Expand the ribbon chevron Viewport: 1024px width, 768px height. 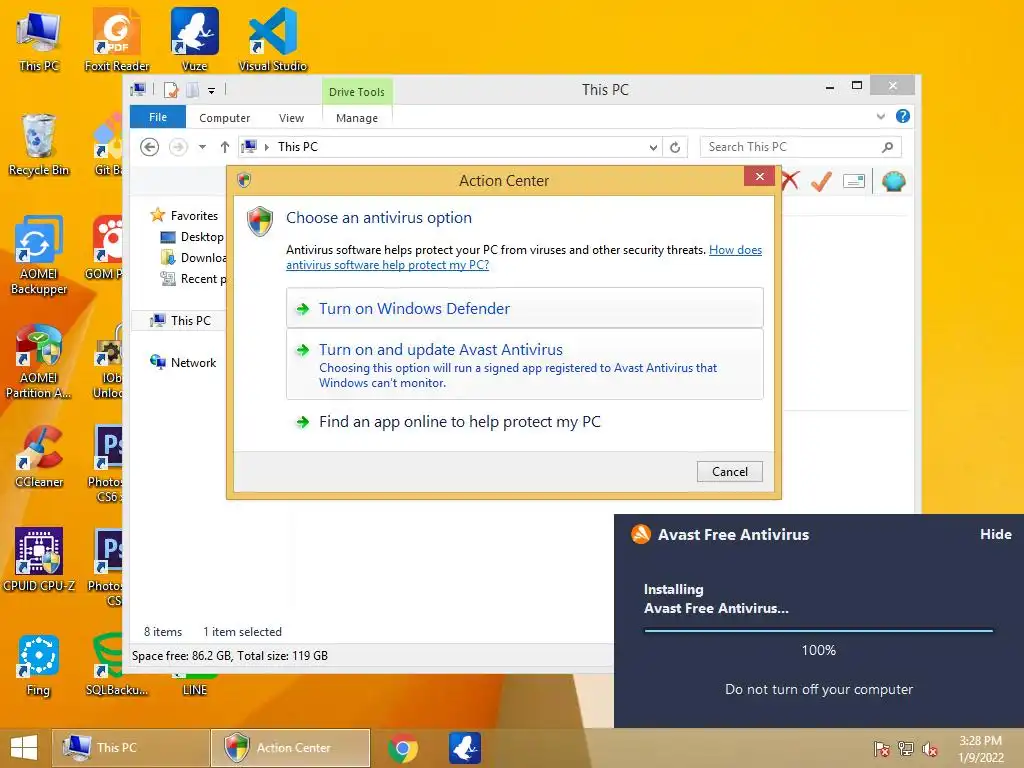[x=880, y=116]
